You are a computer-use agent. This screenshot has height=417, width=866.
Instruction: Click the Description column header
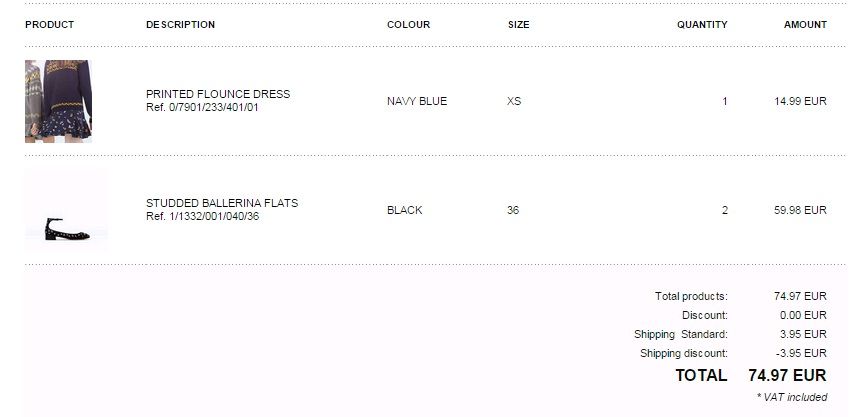[180, 25]
